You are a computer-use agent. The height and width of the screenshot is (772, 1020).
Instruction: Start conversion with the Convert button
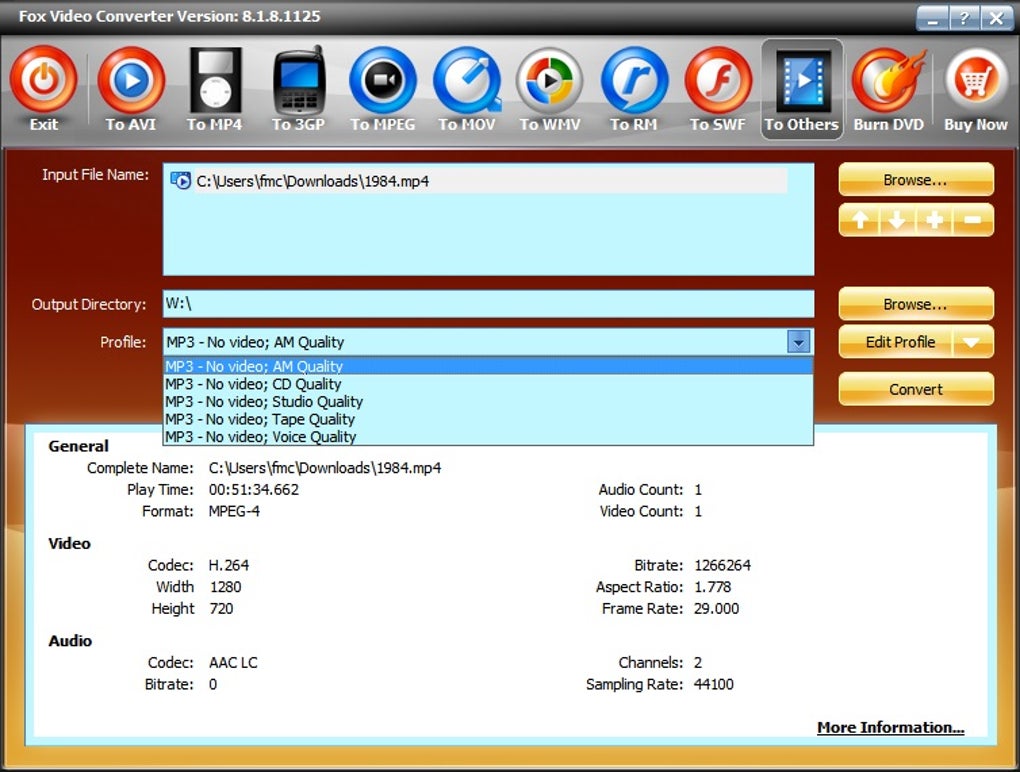916,389
